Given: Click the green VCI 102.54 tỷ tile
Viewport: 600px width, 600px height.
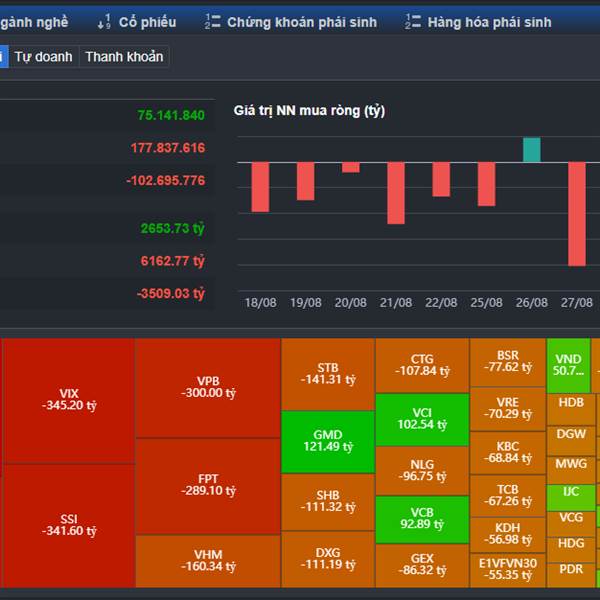Looking at the screenshot, I should (422, 419).
